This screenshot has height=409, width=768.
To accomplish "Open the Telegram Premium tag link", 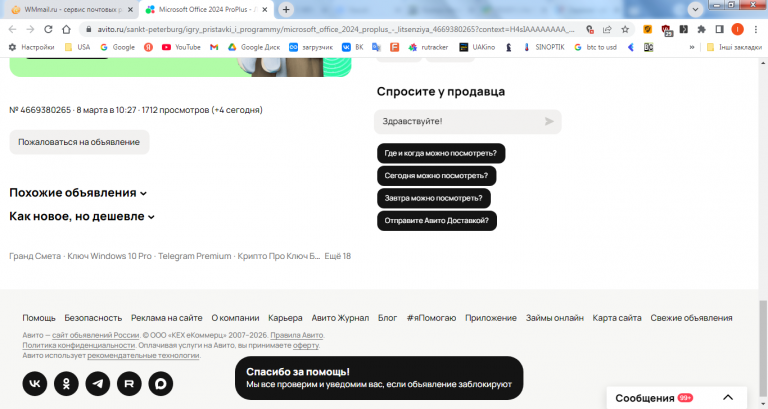I will [x=194, y=256].
